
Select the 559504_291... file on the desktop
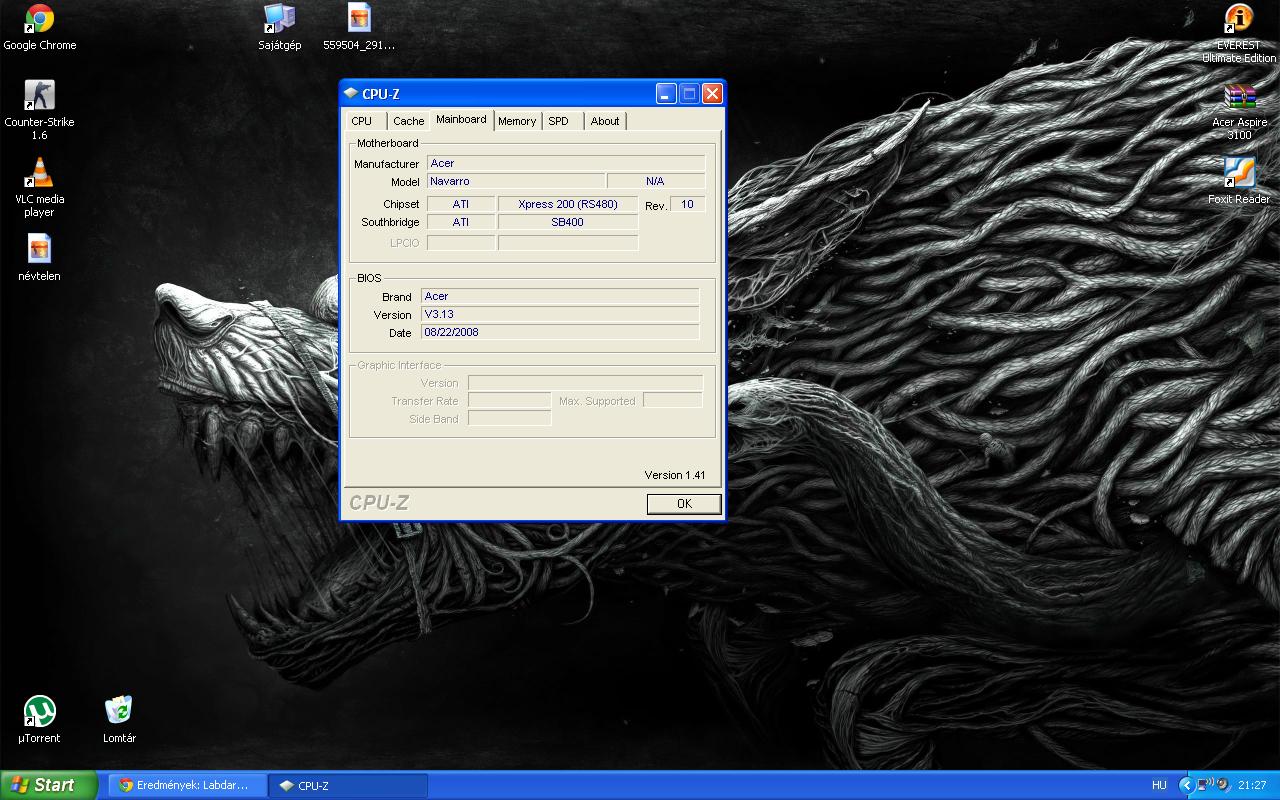click(x=359, y=26)
